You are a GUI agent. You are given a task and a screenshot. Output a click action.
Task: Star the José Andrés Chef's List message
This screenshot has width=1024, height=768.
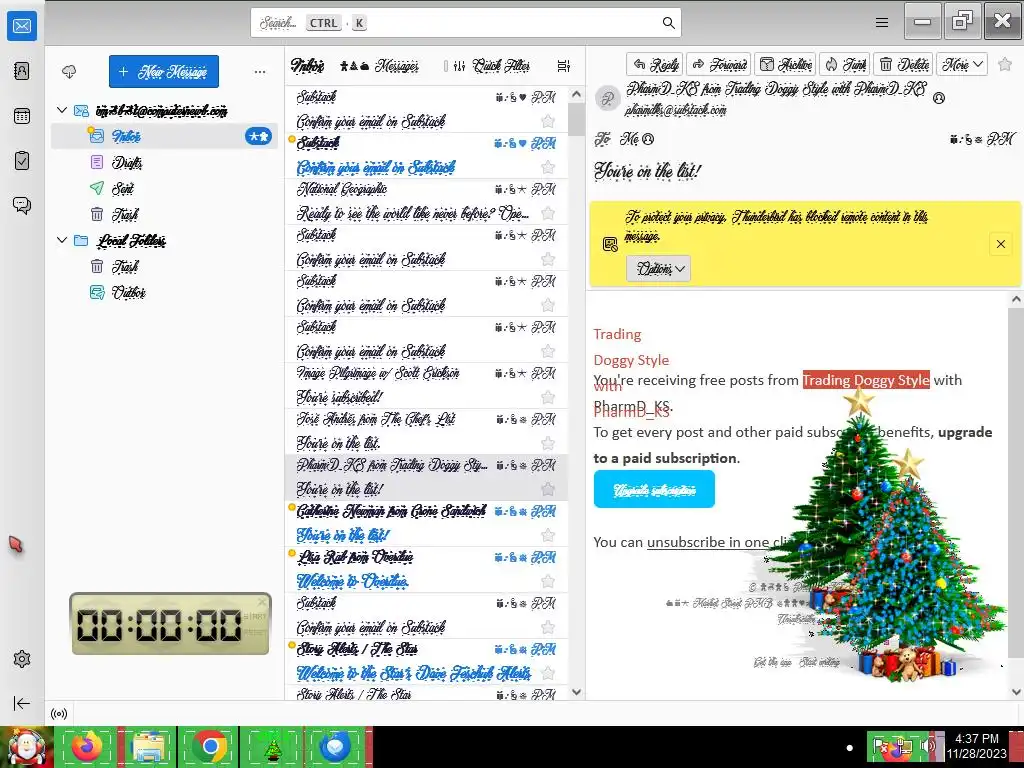pos(548,443)
